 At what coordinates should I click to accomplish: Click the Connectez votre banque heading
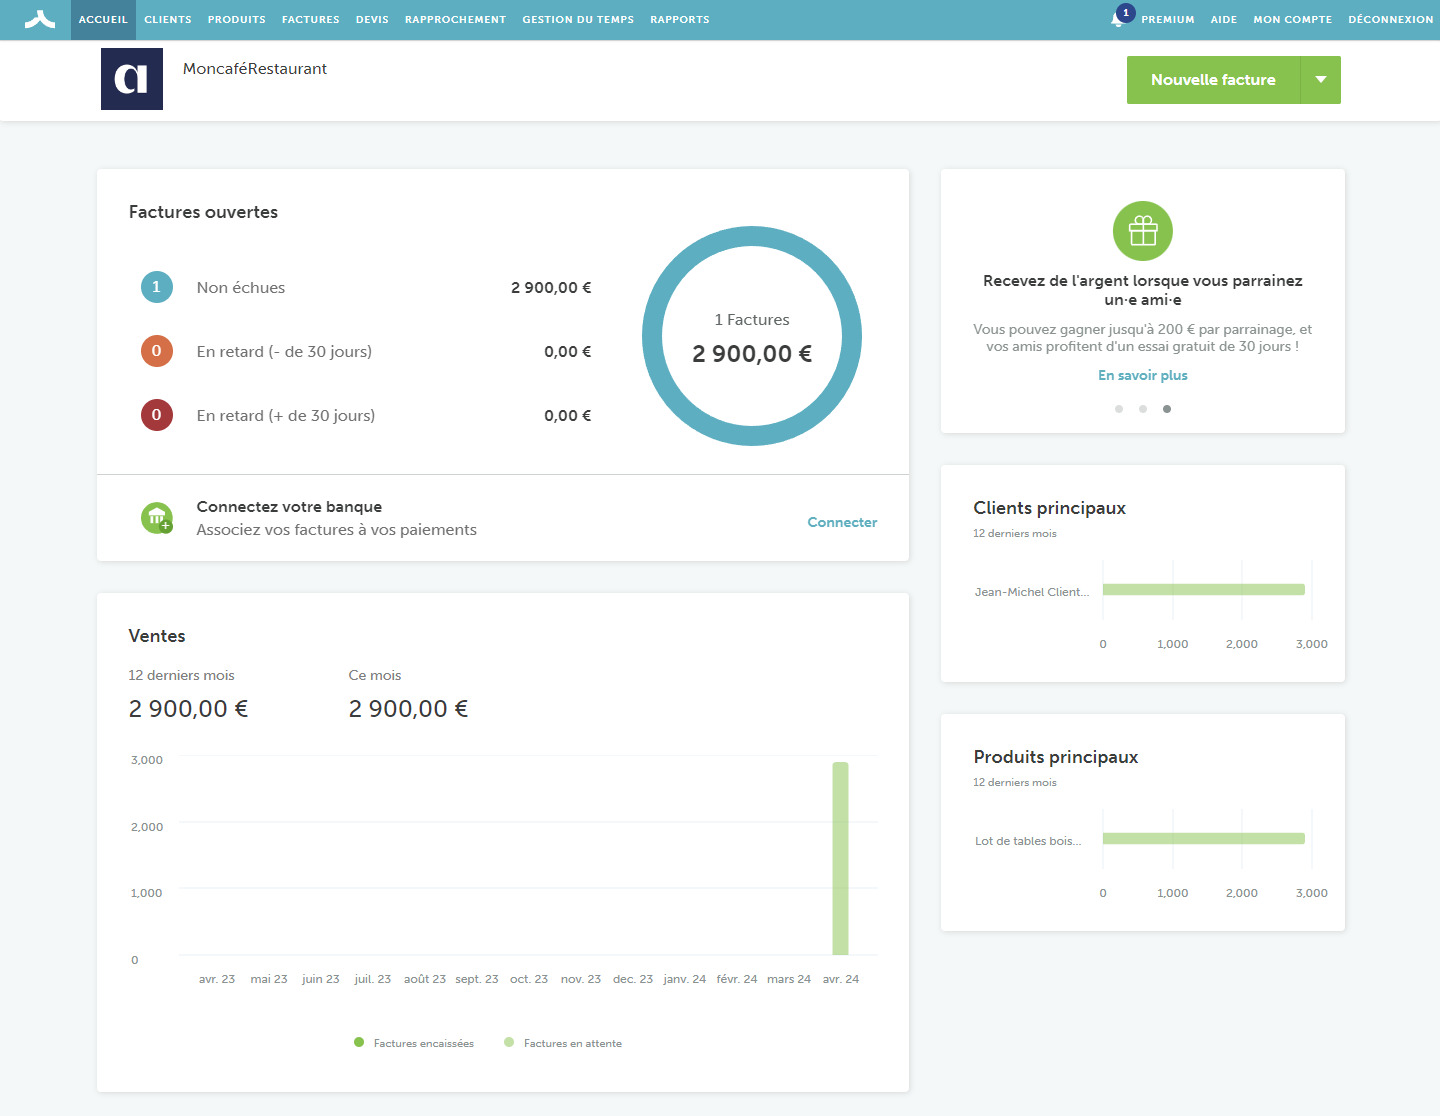tap(289, 507)
